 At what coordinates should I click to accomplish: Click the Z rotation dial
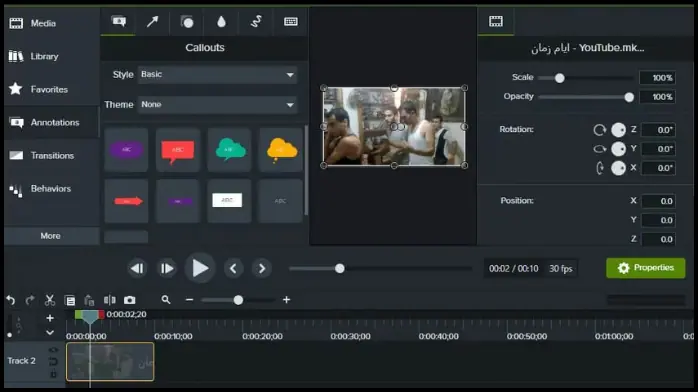pyautogui.click(x=618, y=130)
